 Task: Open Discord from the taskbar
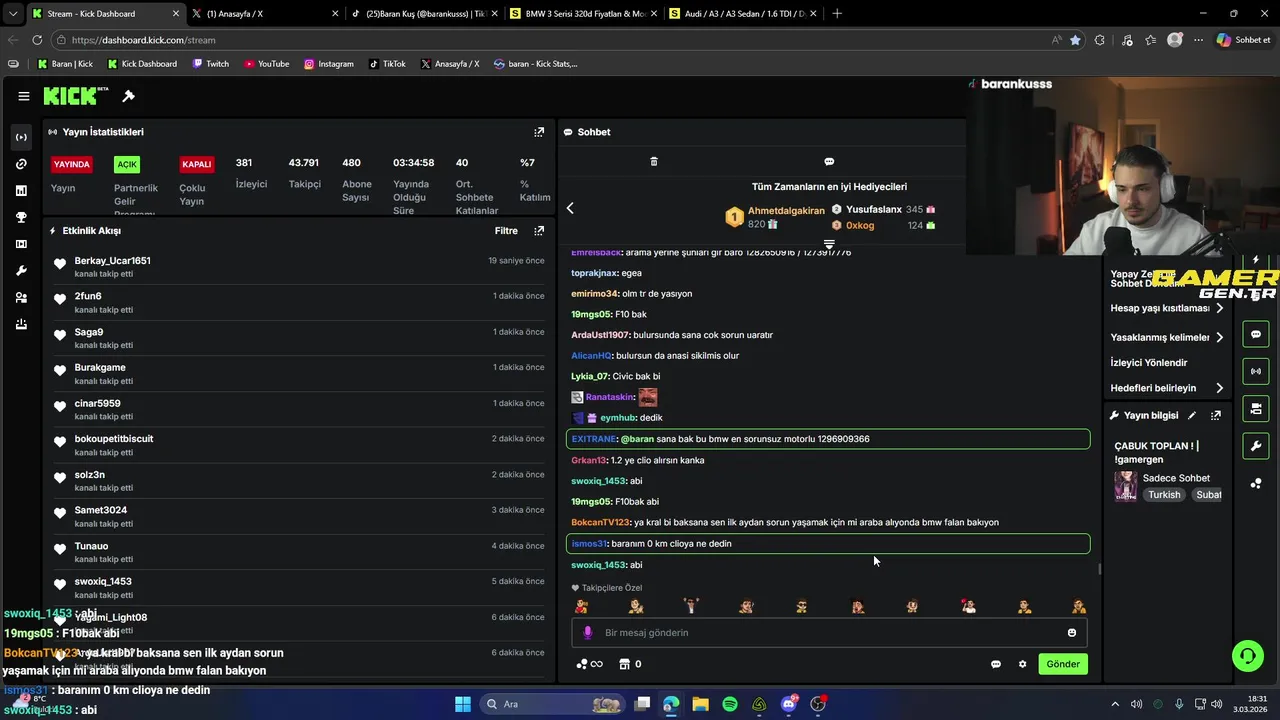point(789,704)
